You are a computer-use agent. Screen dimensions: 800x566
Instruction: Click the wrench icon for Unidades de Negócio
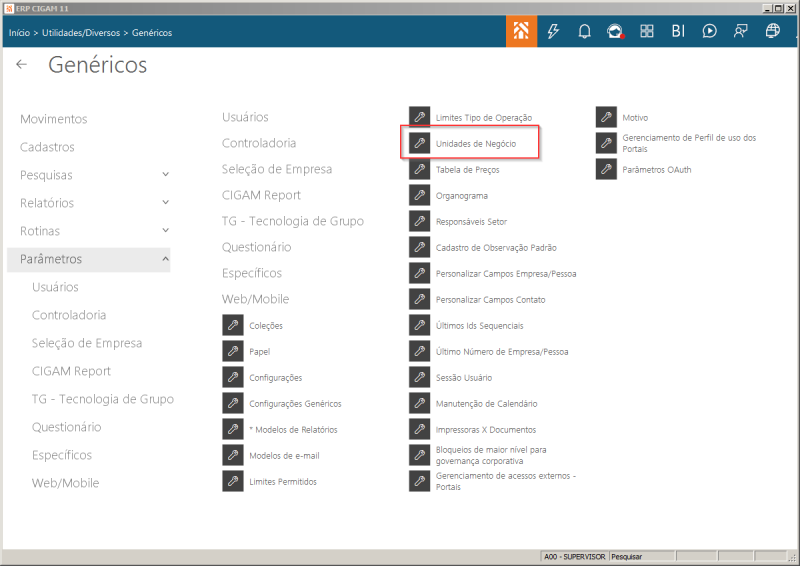coord(419,143)
